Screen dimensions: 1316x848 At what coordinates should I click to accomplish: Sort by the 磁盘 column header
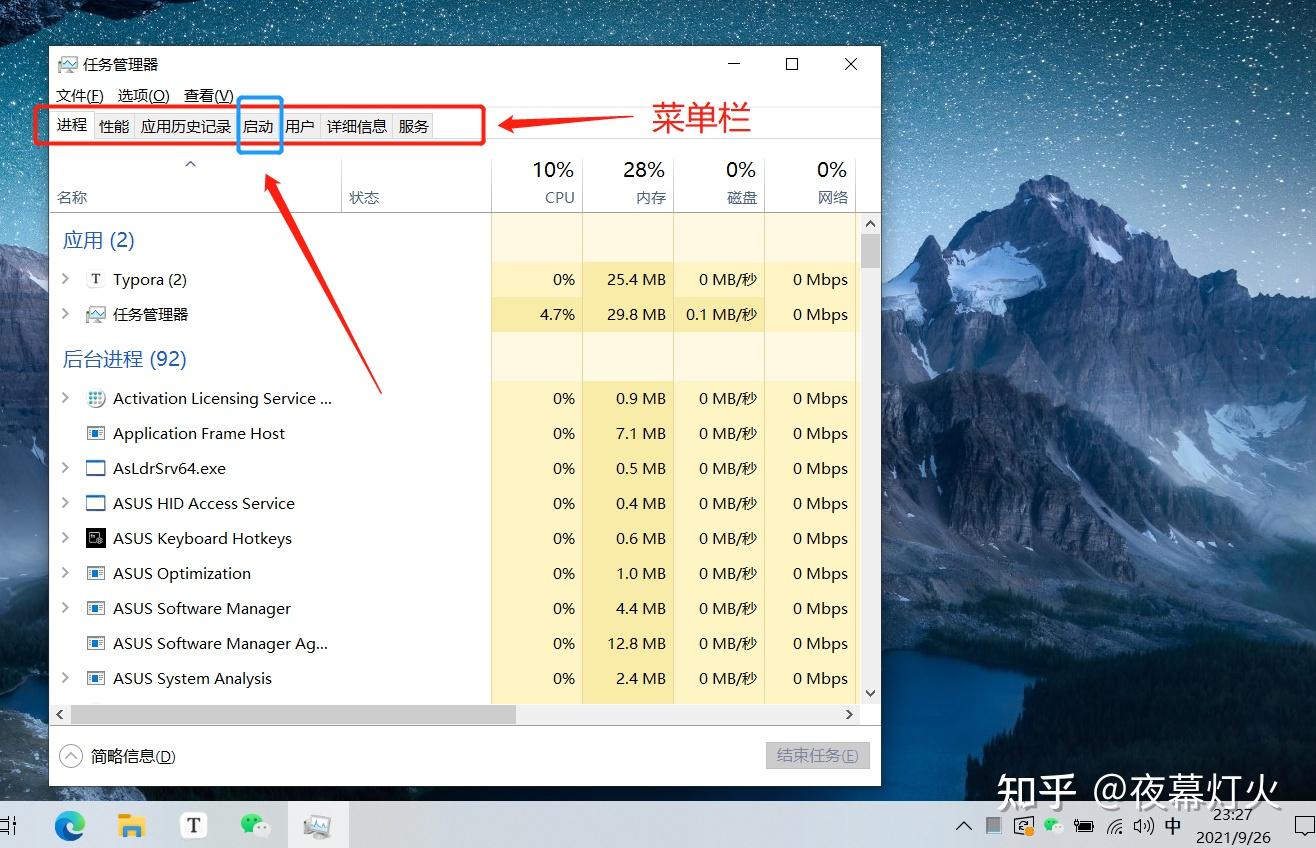point(719,185)
